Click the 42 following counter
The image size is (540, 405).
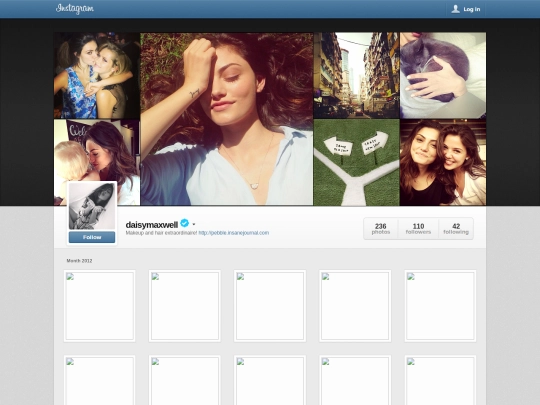(x=456, y=229)
